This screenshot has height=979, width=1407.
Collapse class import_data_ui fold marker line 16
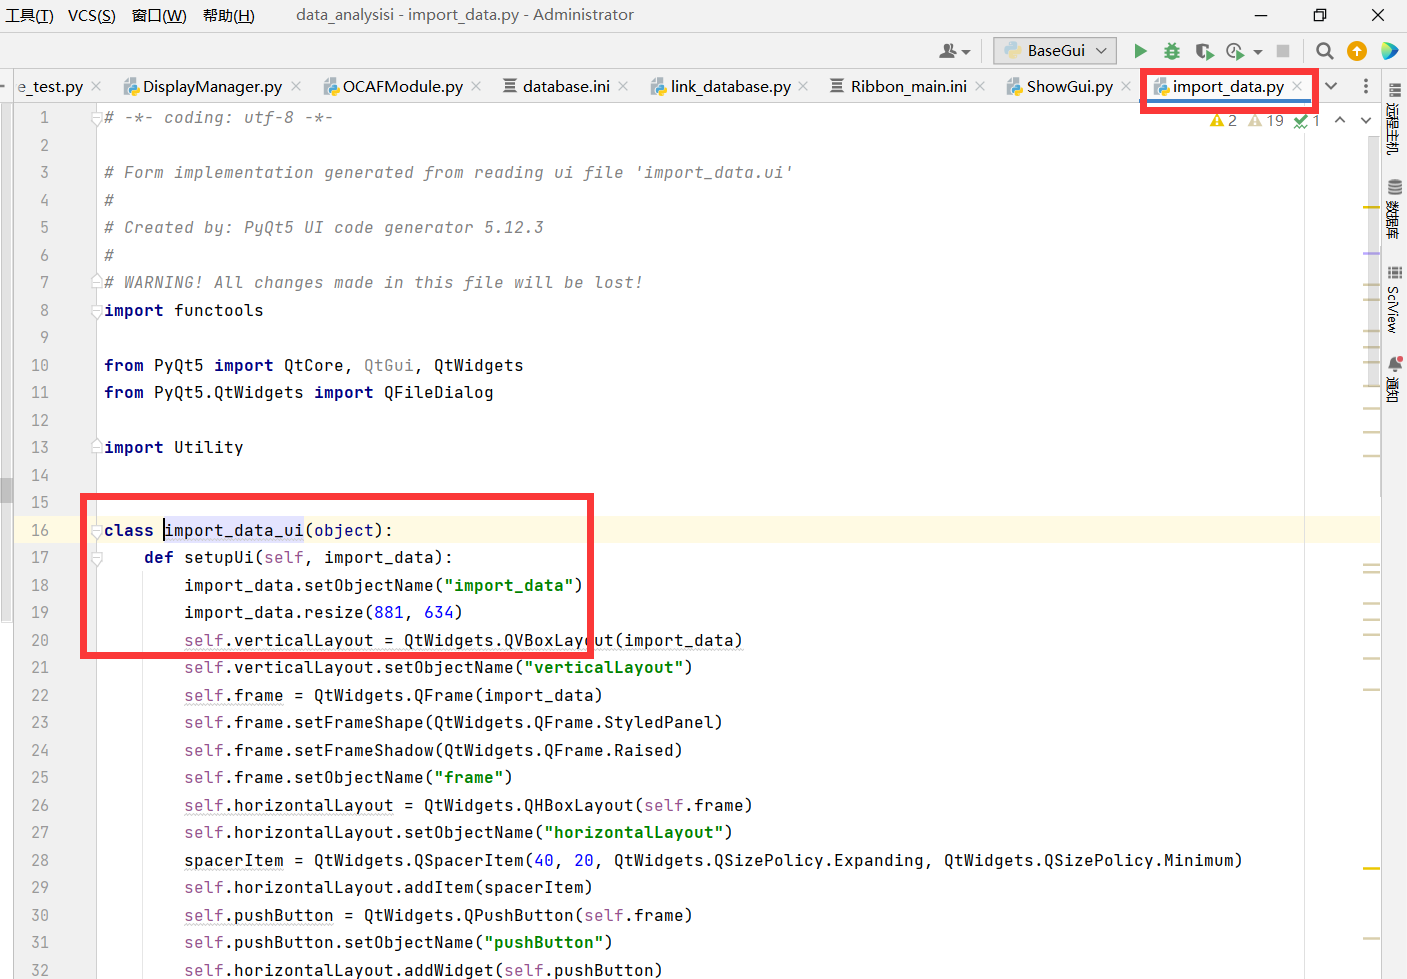[x=96, y=530]
